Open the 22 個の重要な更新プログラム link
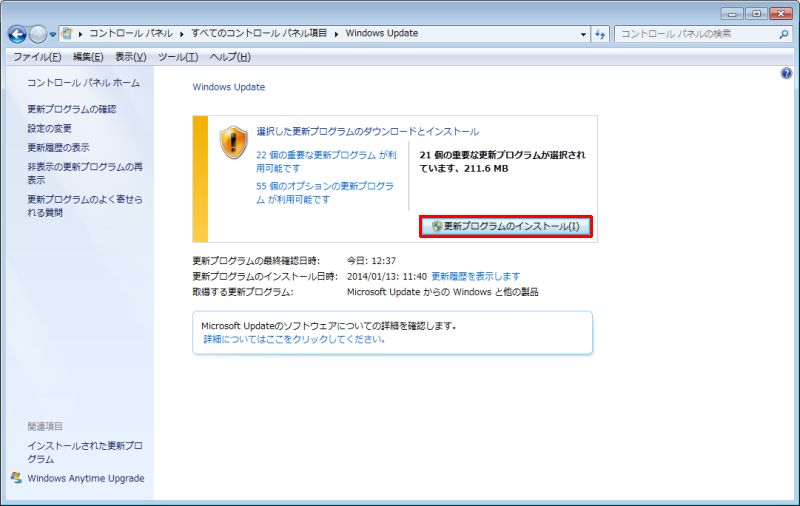Image resolution: width=800 pixels, height=506 pixels. point(326,162)
